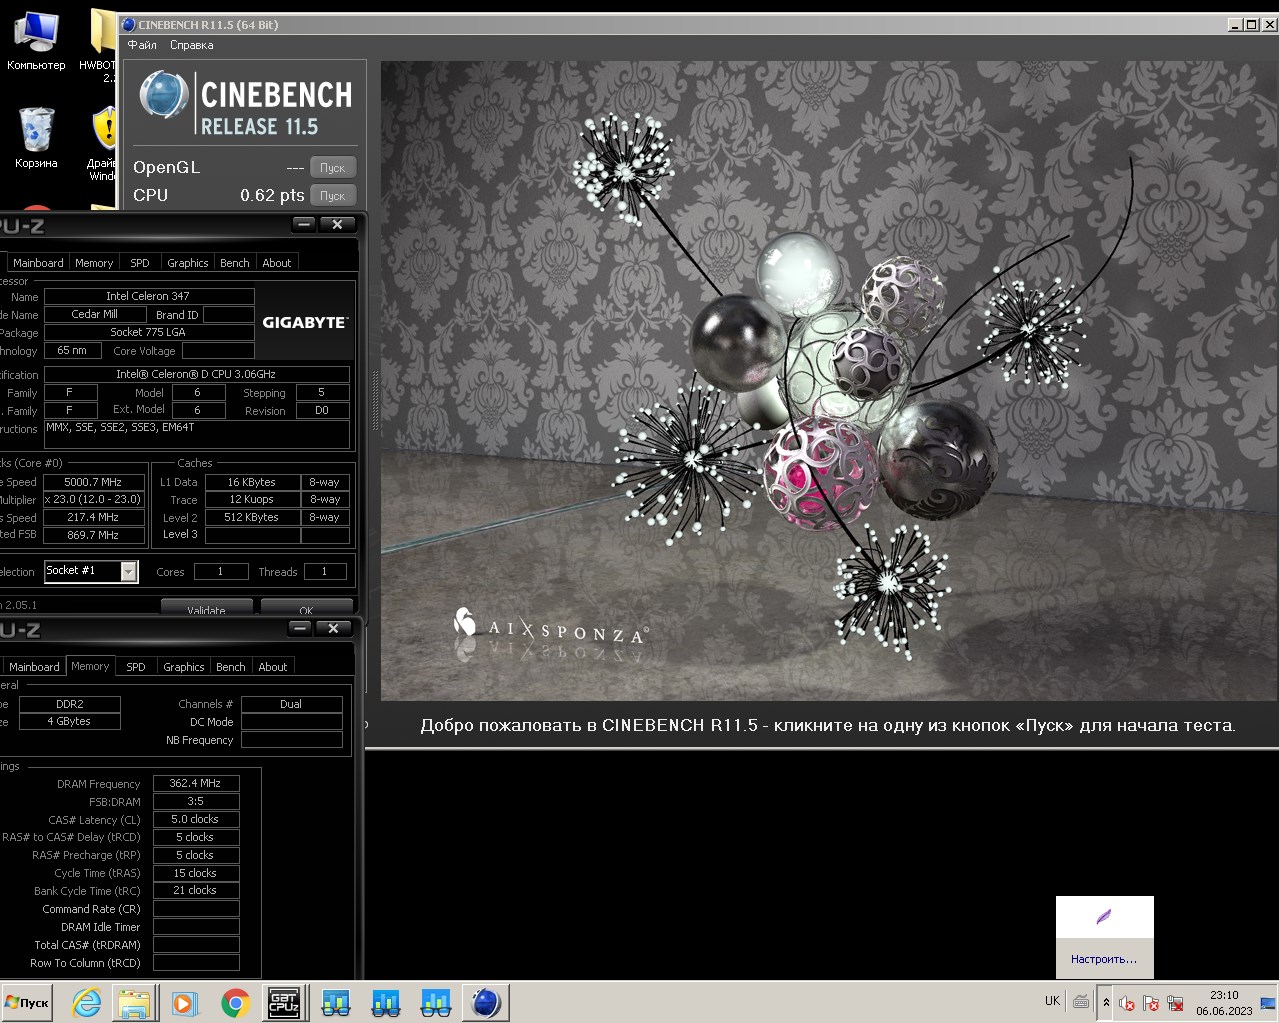Click the Cinebench globe logo
This screenshot has height=1023, width=1279.
pos(163,97)
